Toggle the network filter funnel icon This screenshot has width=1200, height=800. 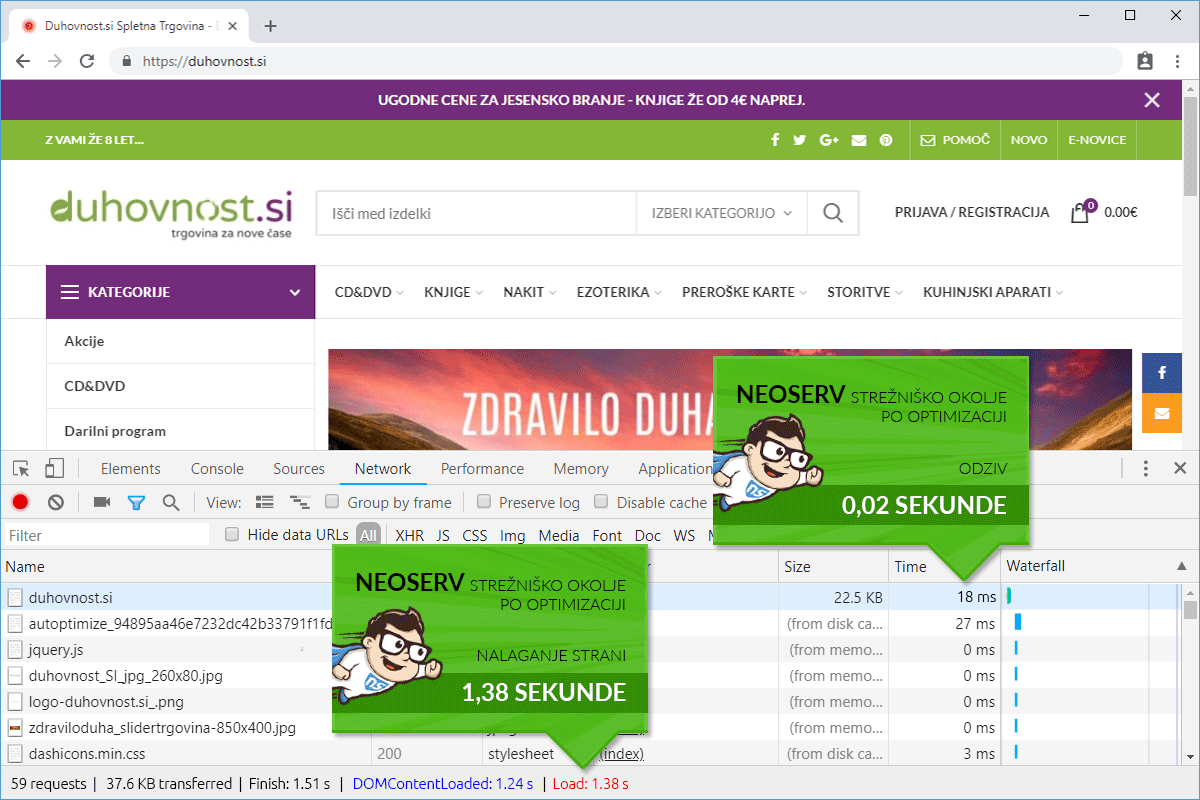pyautogui.click(x=136, y=502)
